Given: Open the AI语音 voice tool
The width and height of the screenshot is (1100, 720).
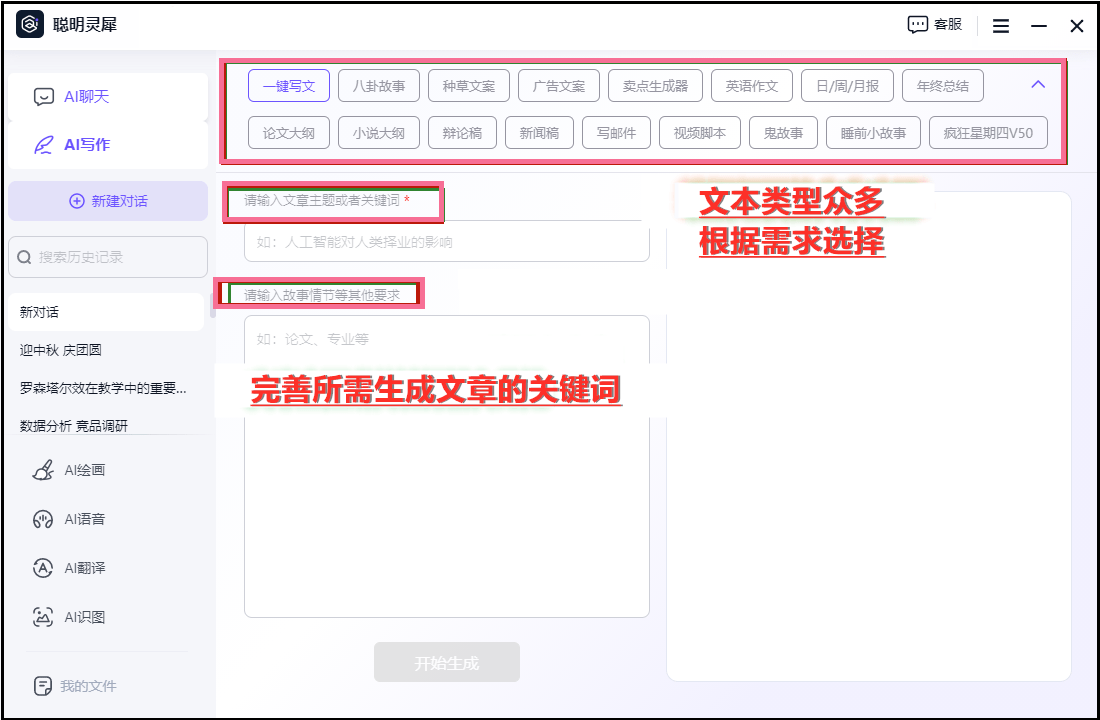Looking at the screenshot, I should pyautogui.click(x=43, y=520).
